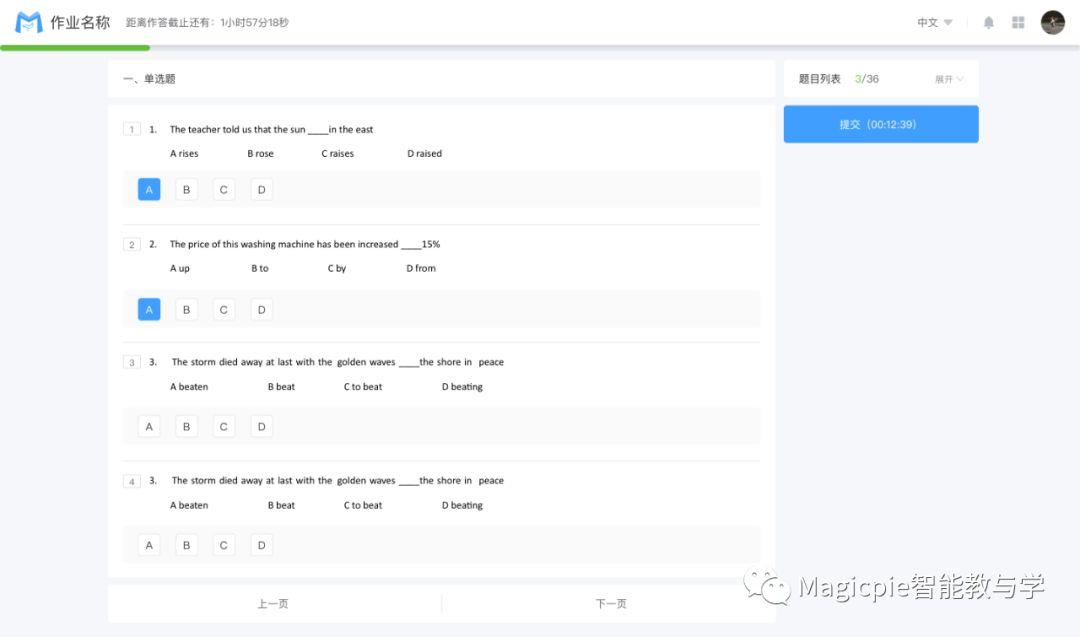Choose answer D in numbered box 3
This screenshot has height=637, width=1080.
coord(261,426)
